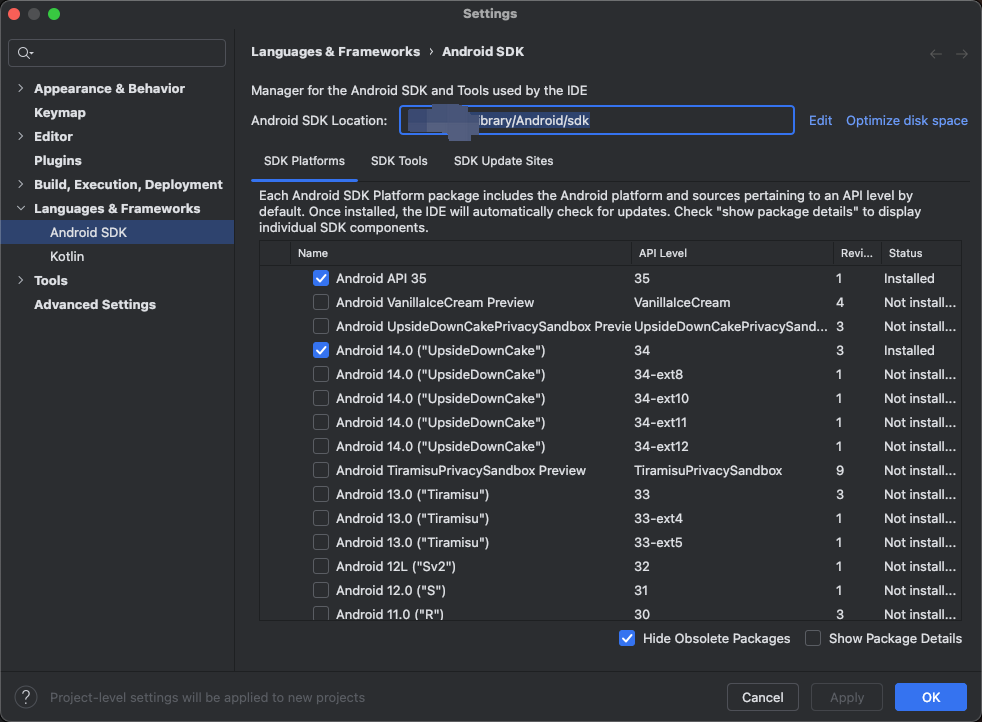The width and height of the screenshot is (982, 722).
Task: Switch to the SDK Tools tab
Action: pos(399,161)
